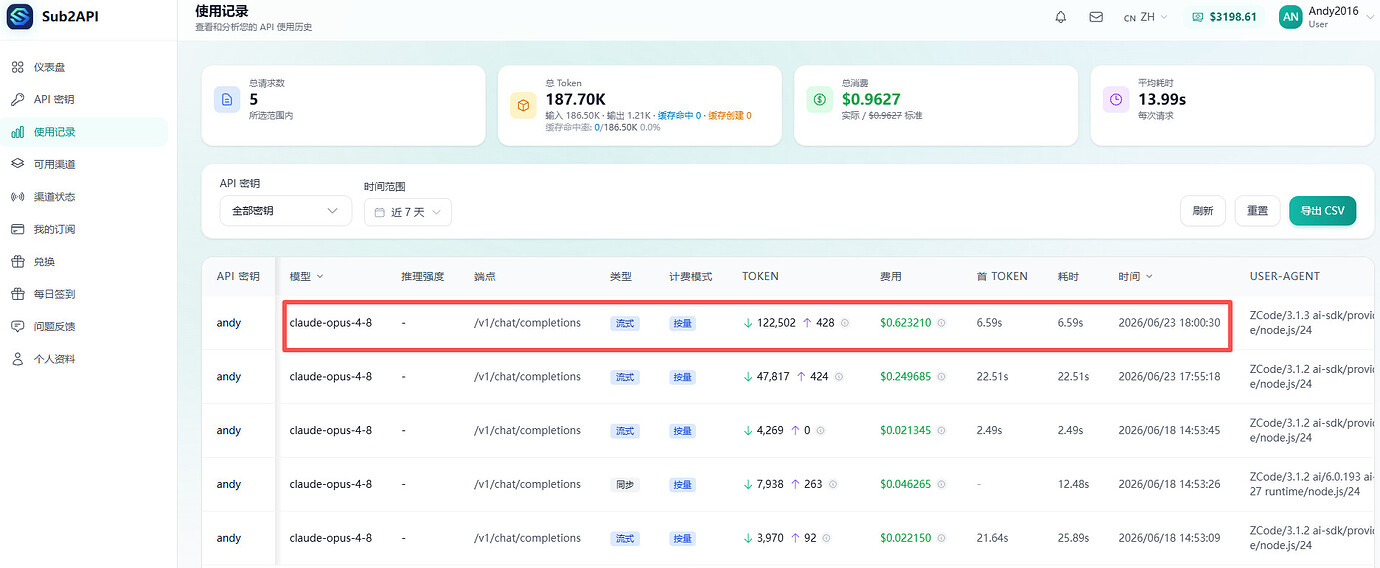1380x568 pixels.
Task: Click the 使用记录 page title
Action: point(221,11)
